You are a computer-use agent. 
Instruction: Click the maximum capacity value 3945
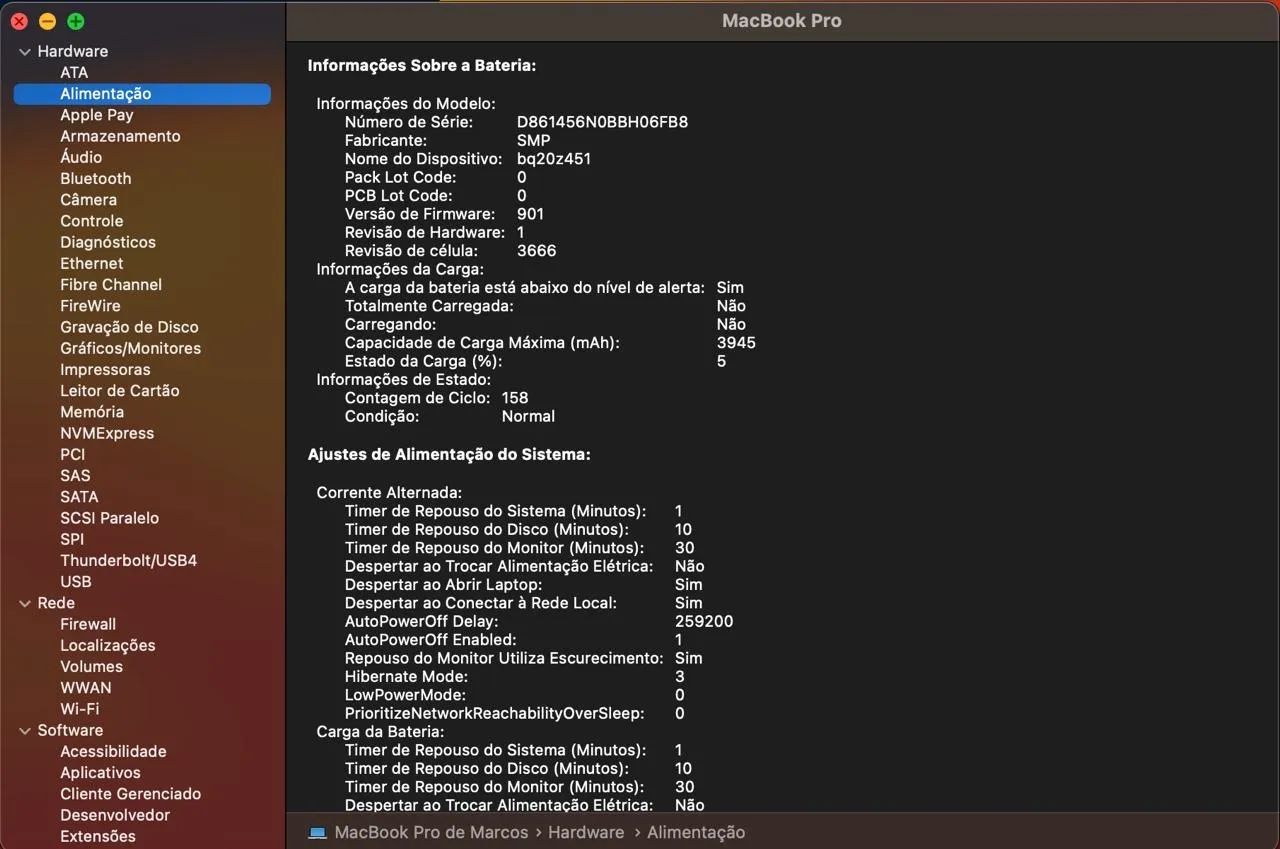coord(736,343)
